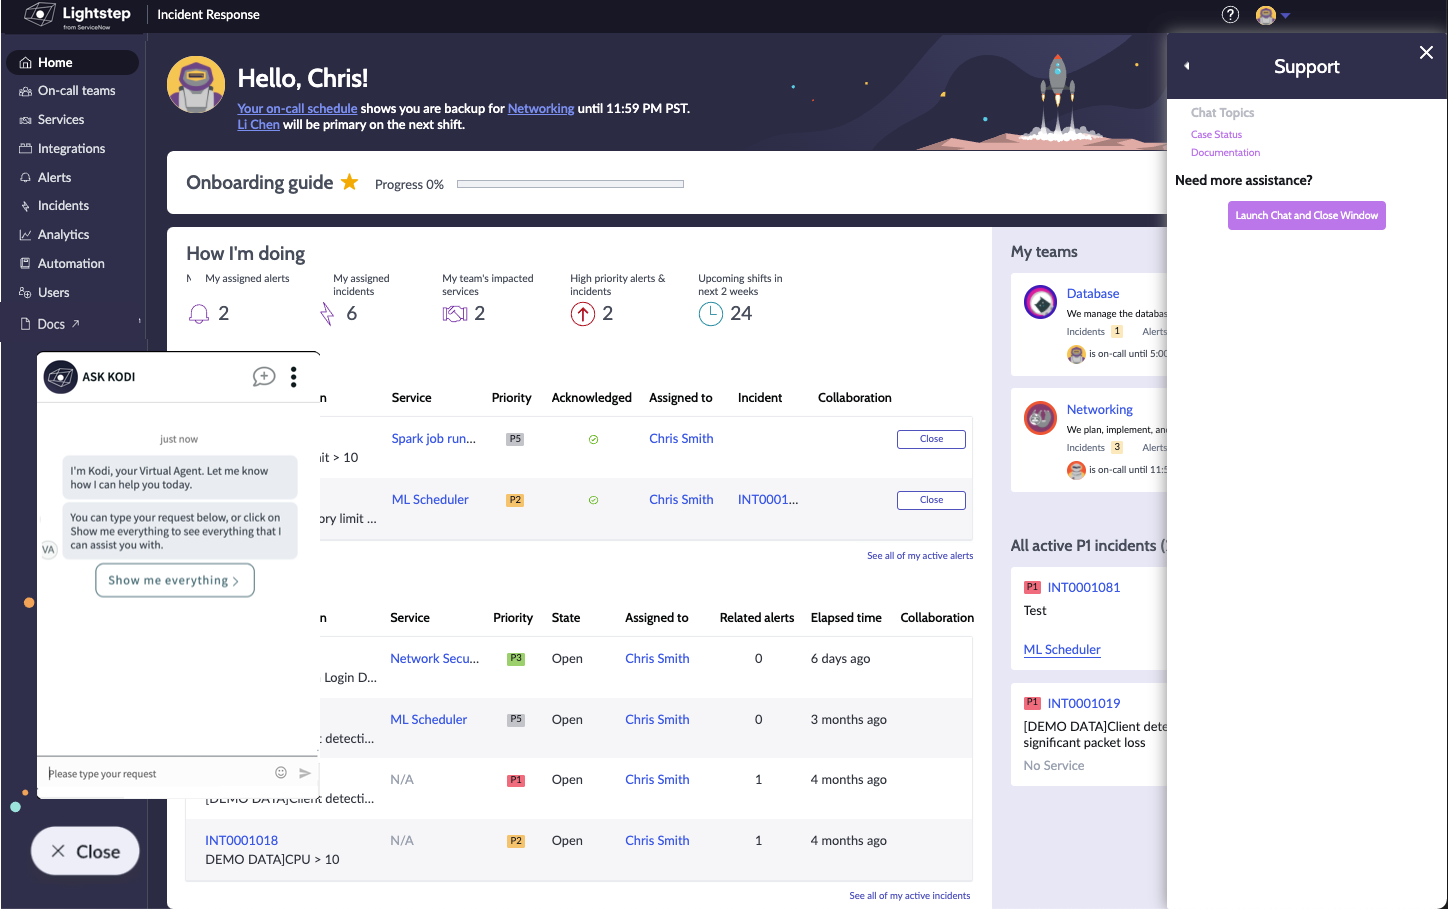Viewport: 1448px width, 911px height.
Task: Click the acknowledged checkmark in Spark job row
Action: click(x=593, y=440)
